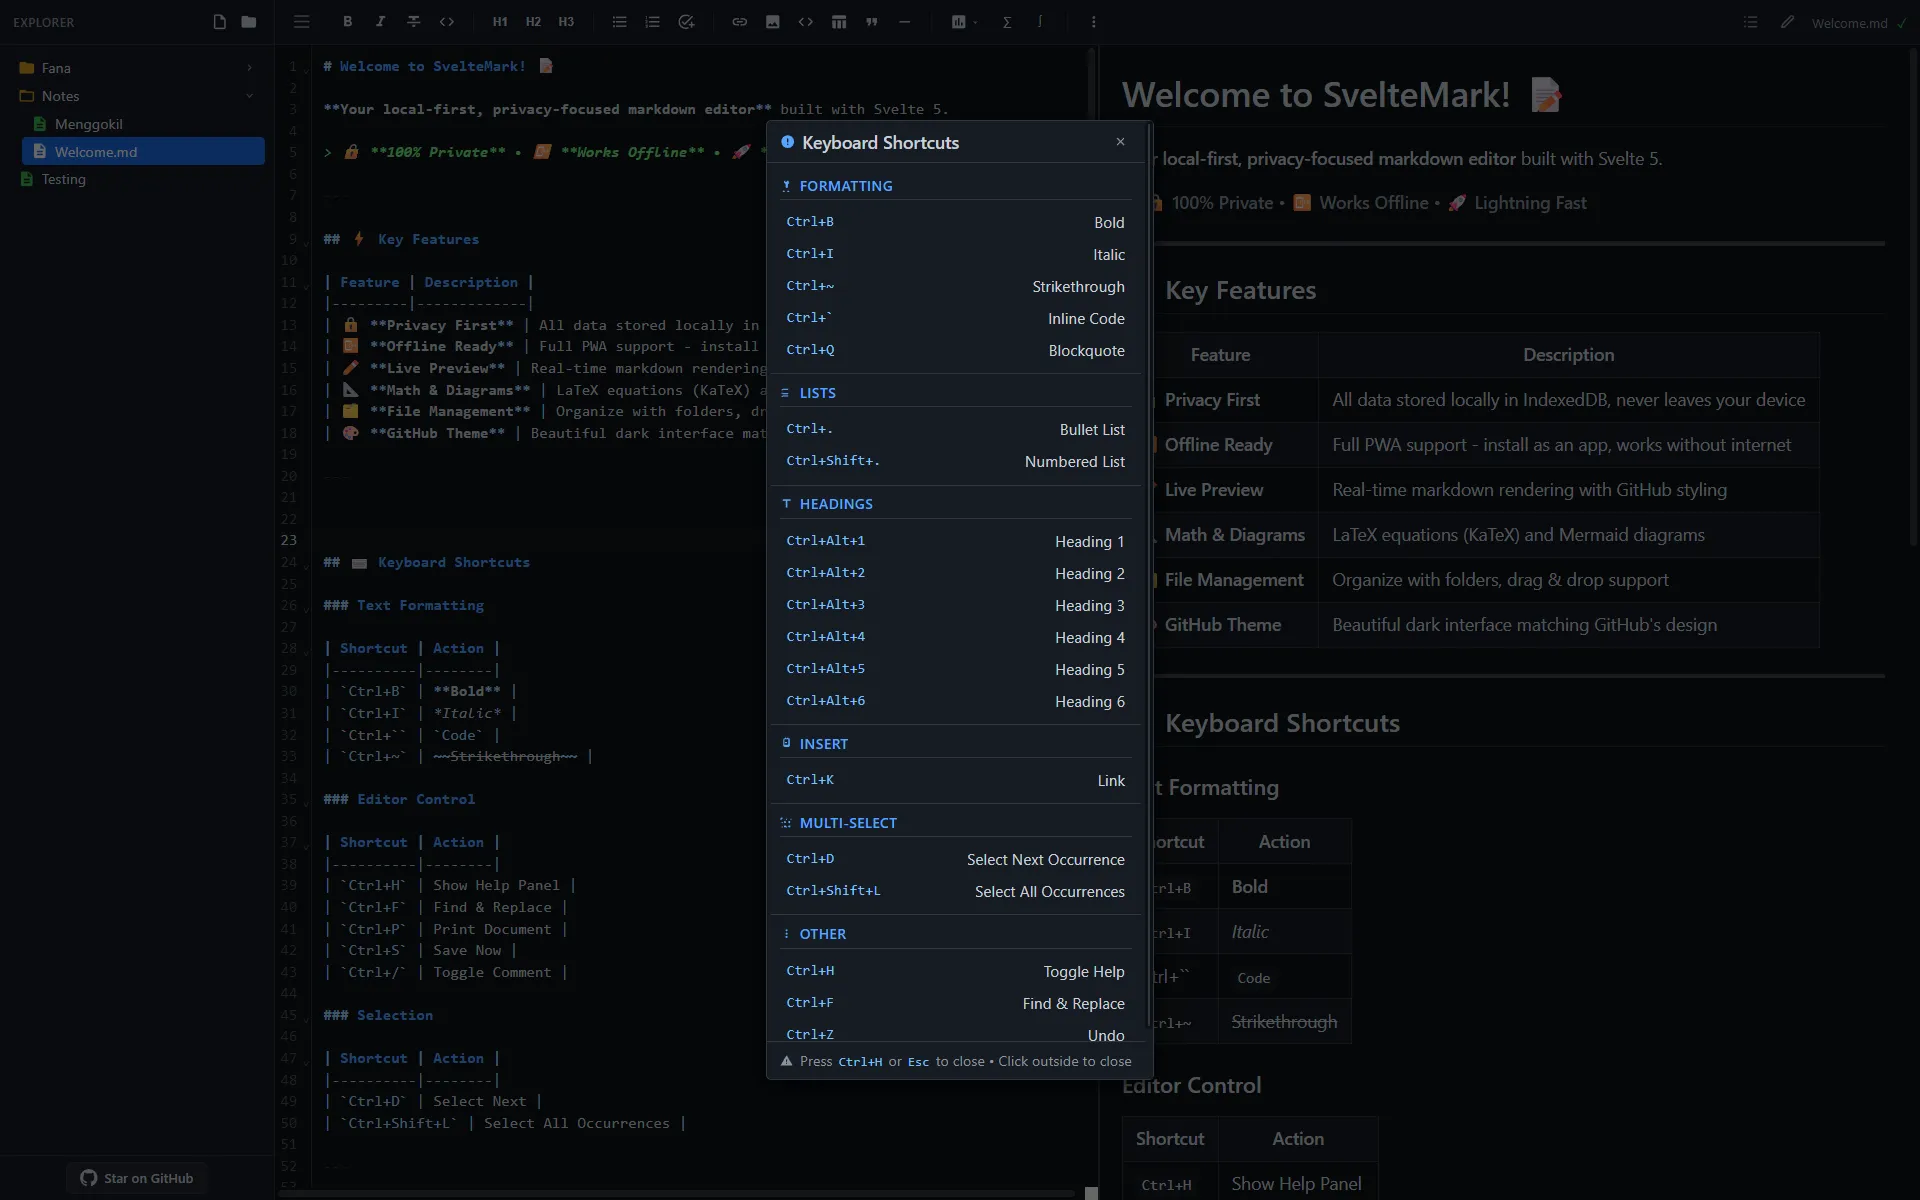Open the diagram dropdown arrow in toolbar
1920x1200 pixels.
point(975,22)
